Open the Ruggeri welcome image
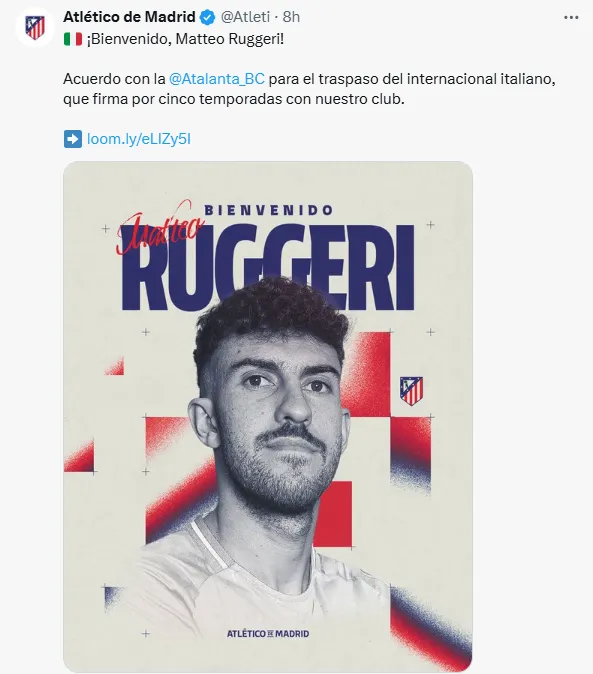Viewport: 593px width, 674px height. 268,416
